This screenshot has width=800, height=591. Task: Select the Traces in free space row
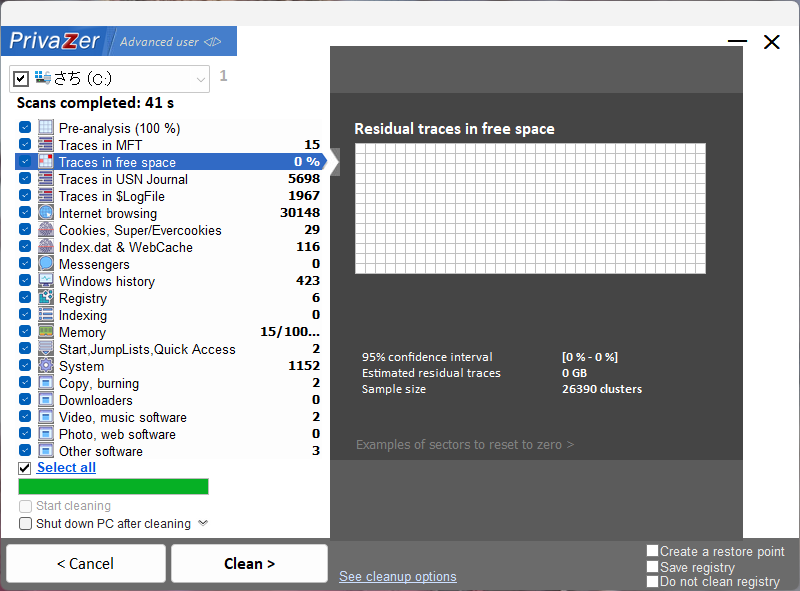pyautogui.click(x=170, y=162)
